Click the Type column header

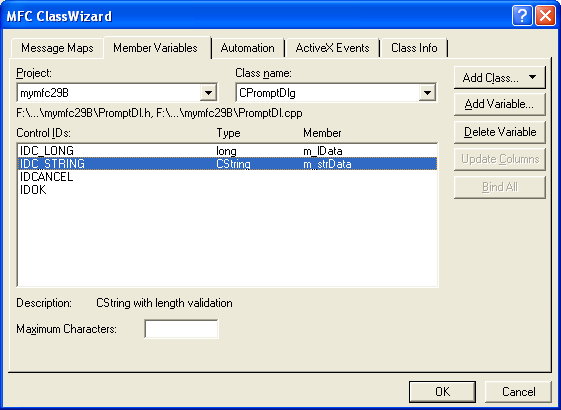click(228, 133)
